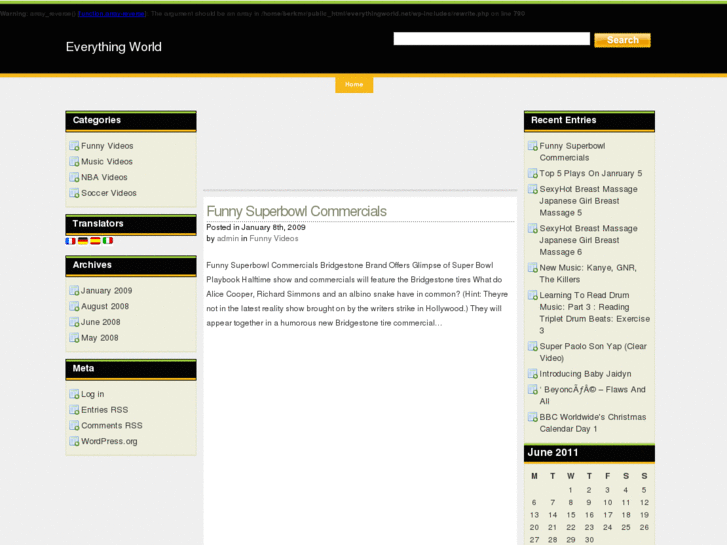Open the Entries RSS feed link

(x=104, y=410)
